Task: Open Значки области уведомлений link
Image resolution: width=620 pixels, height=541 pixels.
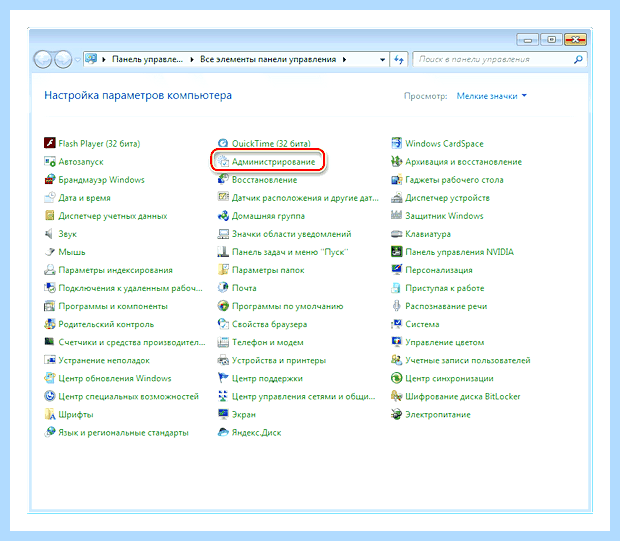Action: tap(291, 234)
